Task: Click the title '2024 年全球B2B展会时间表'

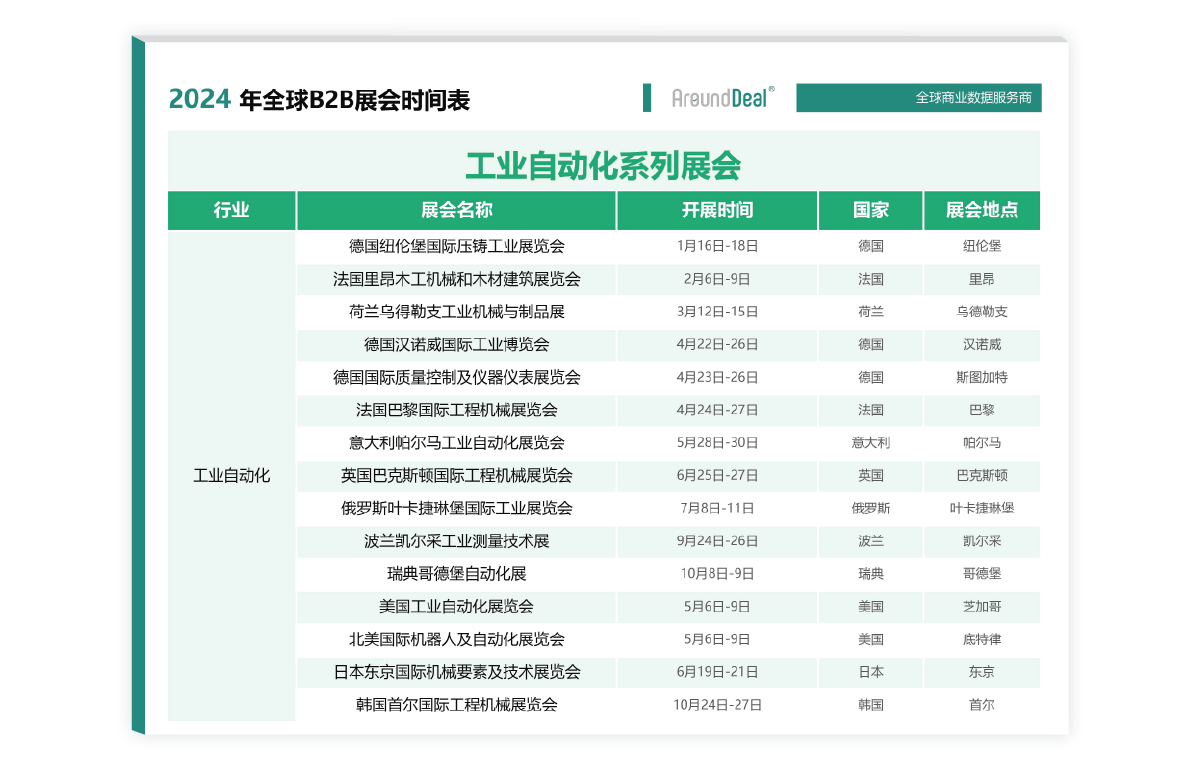Action: [x=320, y=99]
